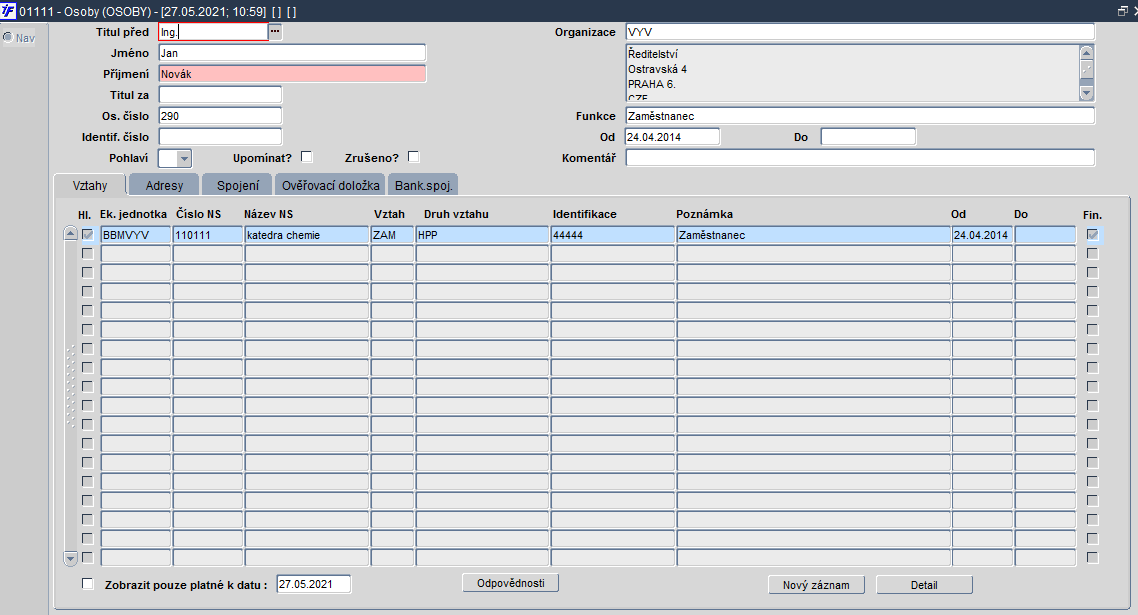Select the Nav radio button
This screenshot has width=1138, height=615.
tap(8, 37)
